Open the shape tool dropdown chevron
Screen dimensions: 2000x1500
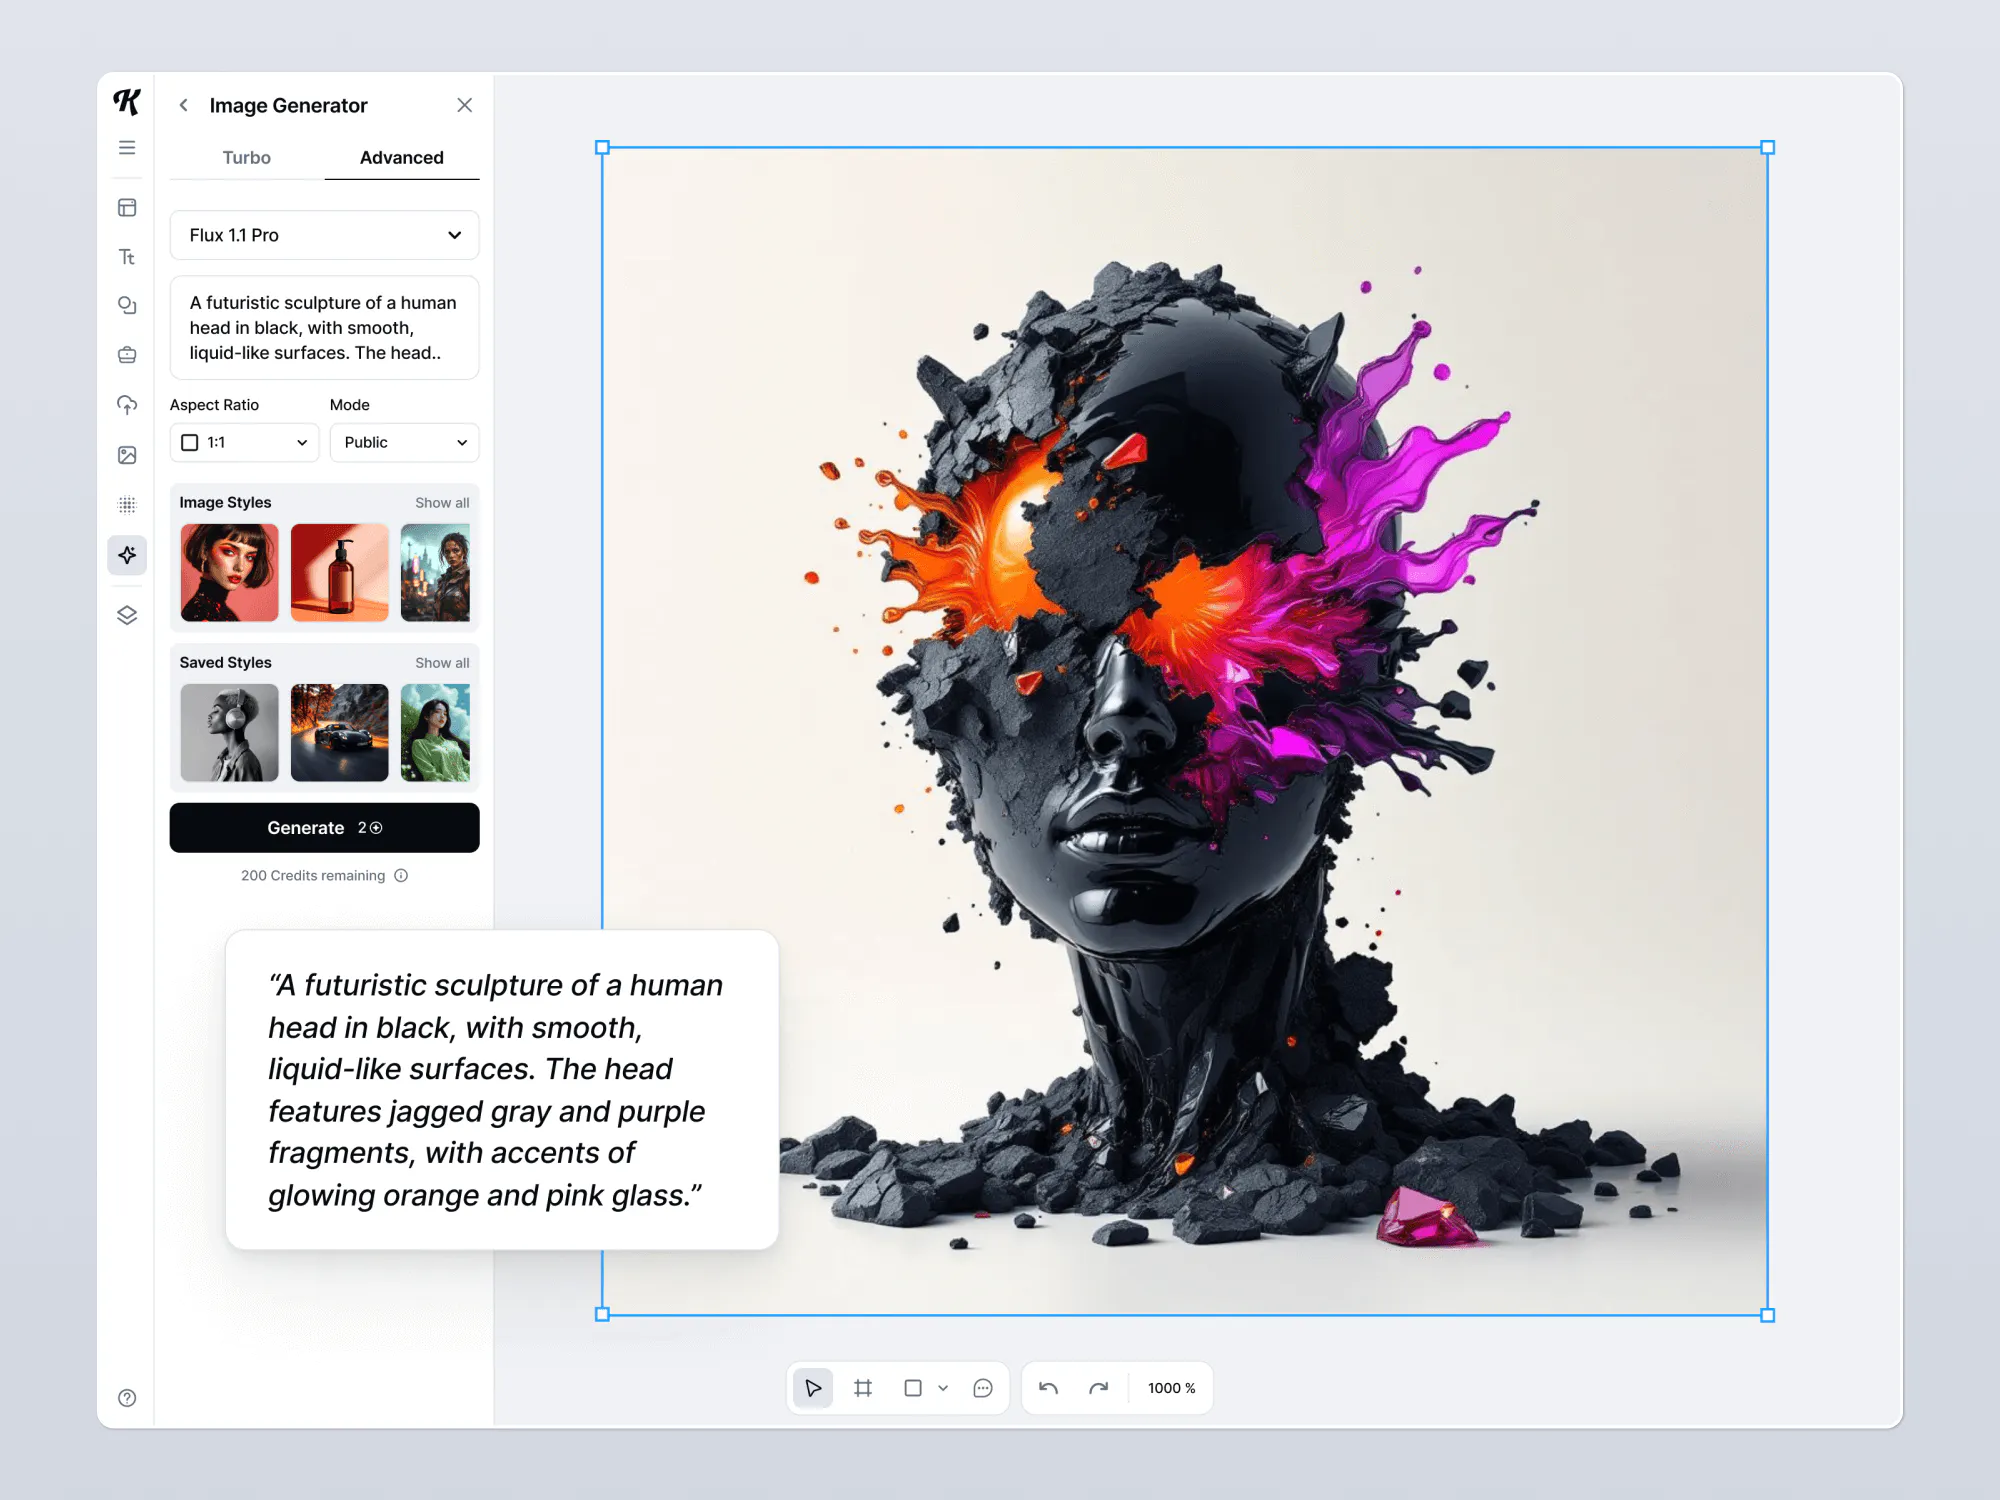pyautogui.click(x=943, y=1388)
